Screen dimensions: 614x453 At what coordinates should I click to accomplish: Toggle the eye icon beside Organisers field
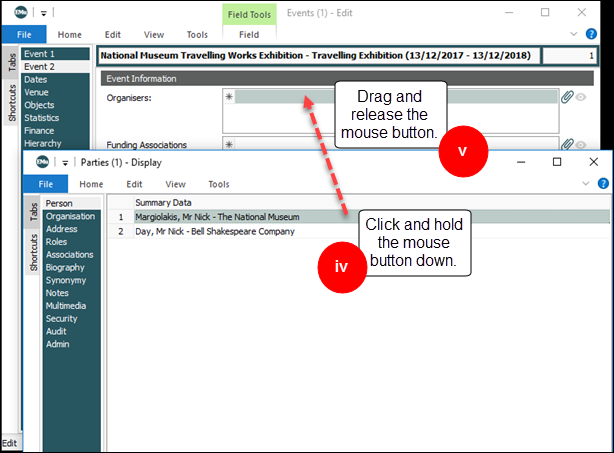[581, 97]
